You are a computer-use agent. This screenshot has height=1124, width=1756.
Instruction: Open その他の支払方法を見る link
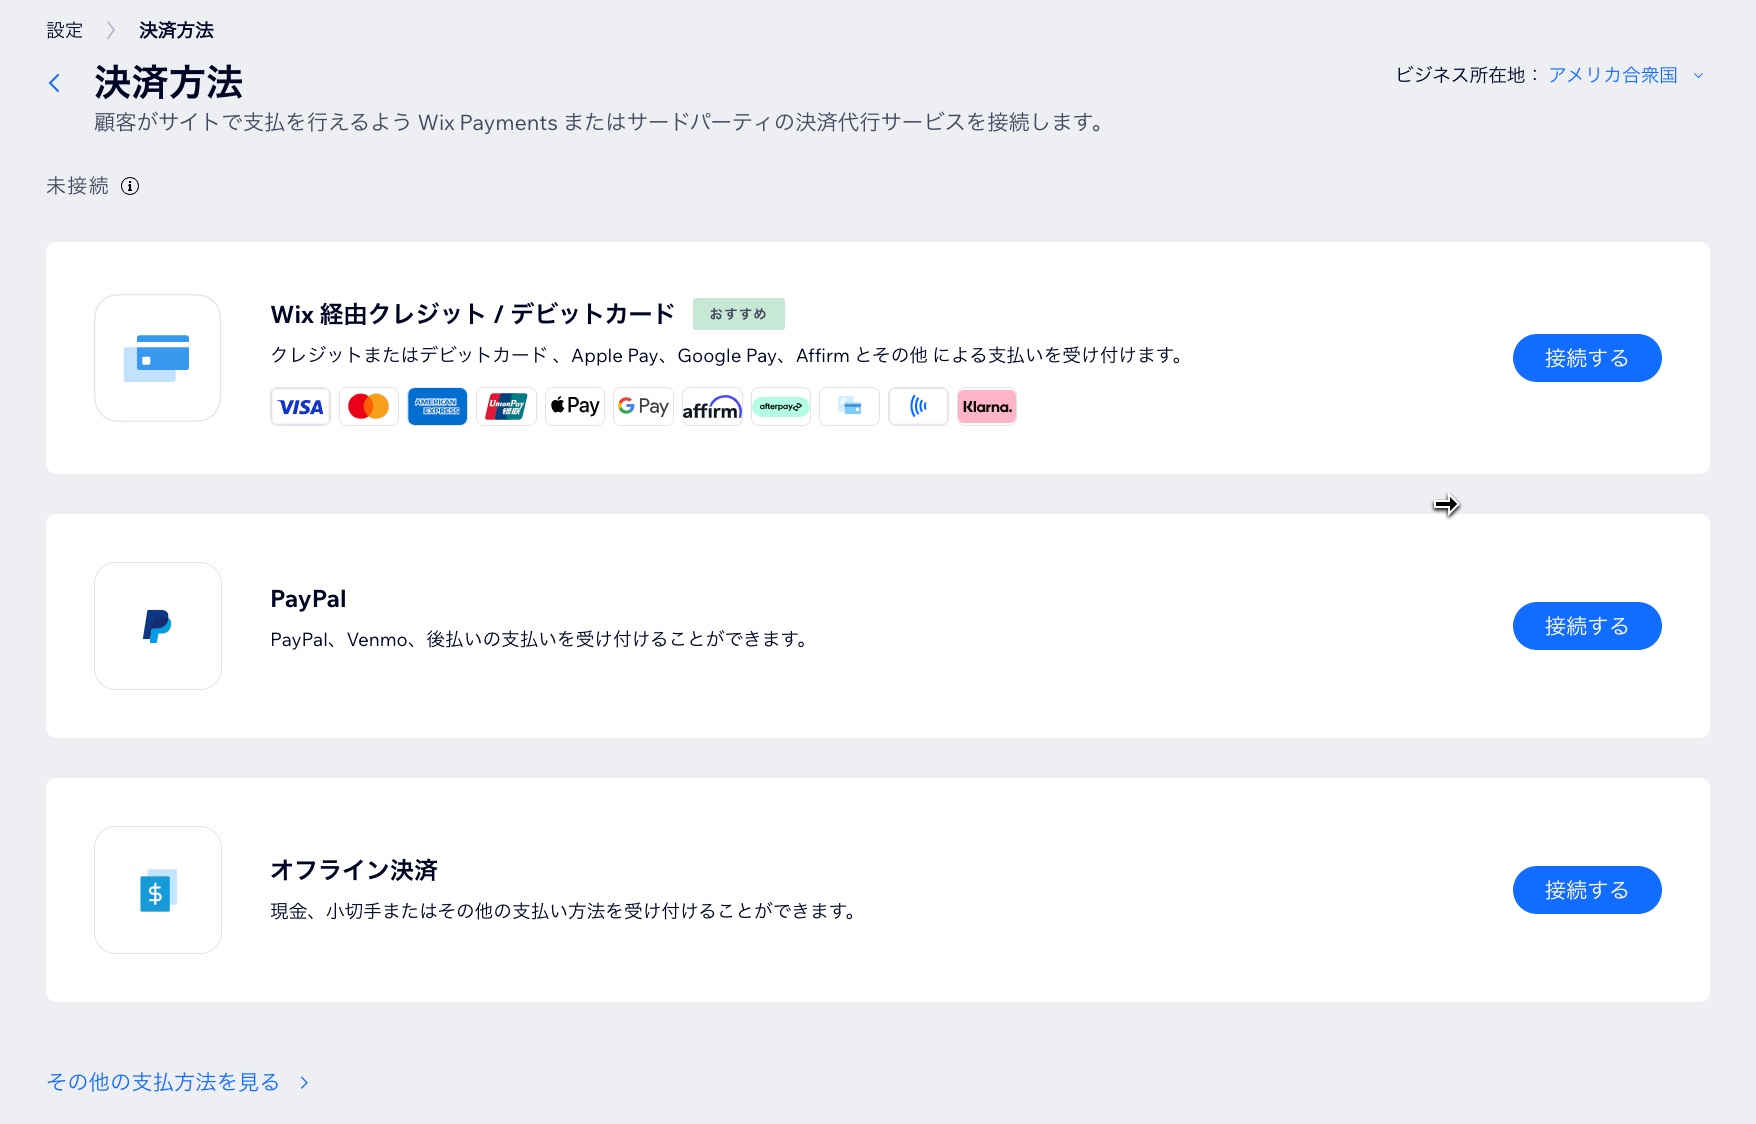(x=163, y=1082)
